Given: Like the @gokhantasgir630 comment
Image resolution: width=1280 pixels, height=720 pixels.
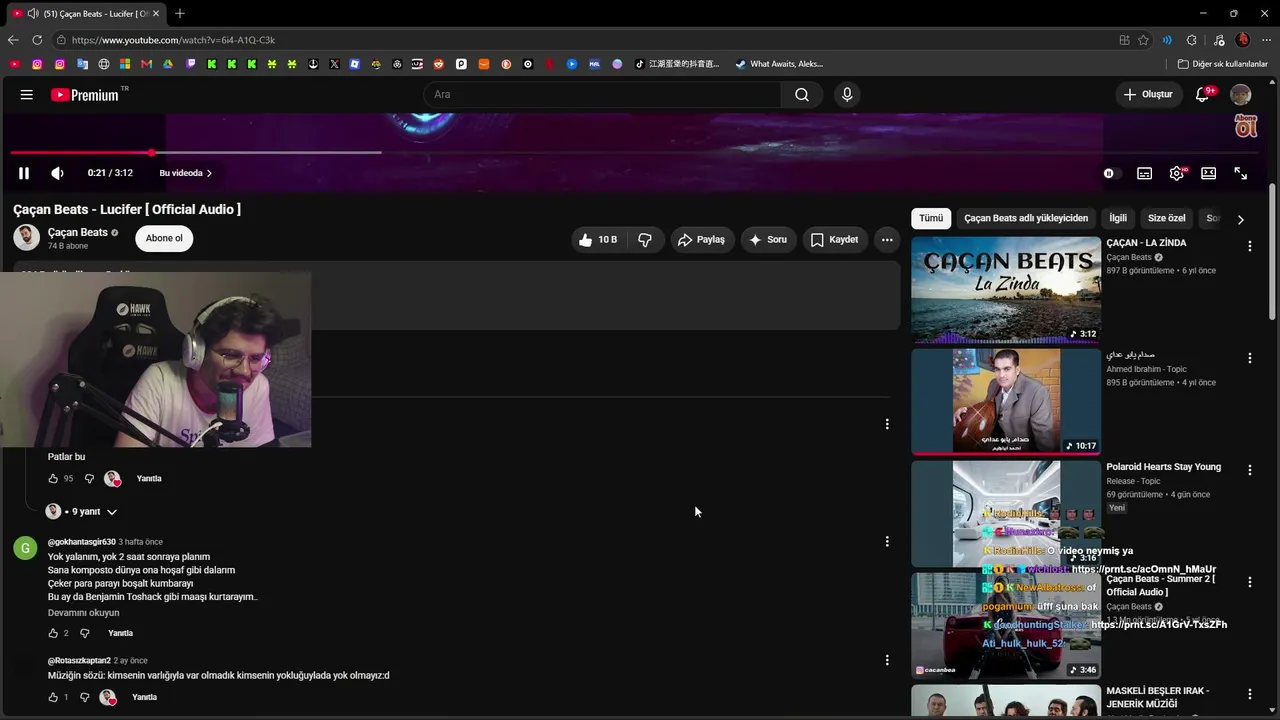Looking at the screenshot, I should 53,633.
